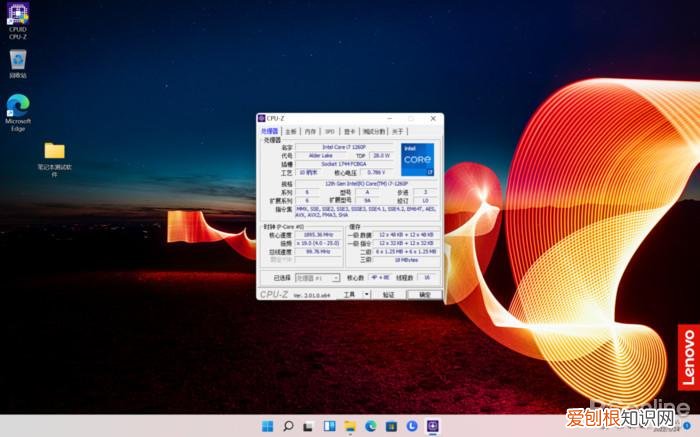Viewport: 700px width, 437px height.
Task: Open the Recycle Bin desktop icon
Action: point(18,63)
